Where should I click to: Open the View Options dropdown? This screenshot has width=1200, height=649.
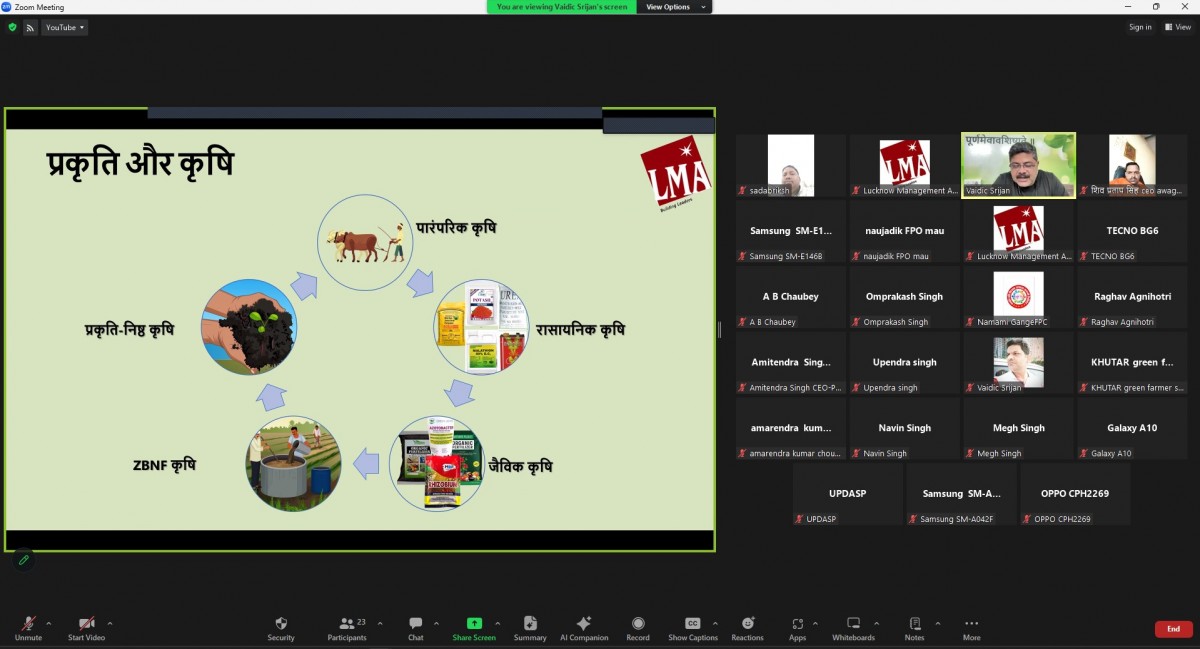point(675,7)
